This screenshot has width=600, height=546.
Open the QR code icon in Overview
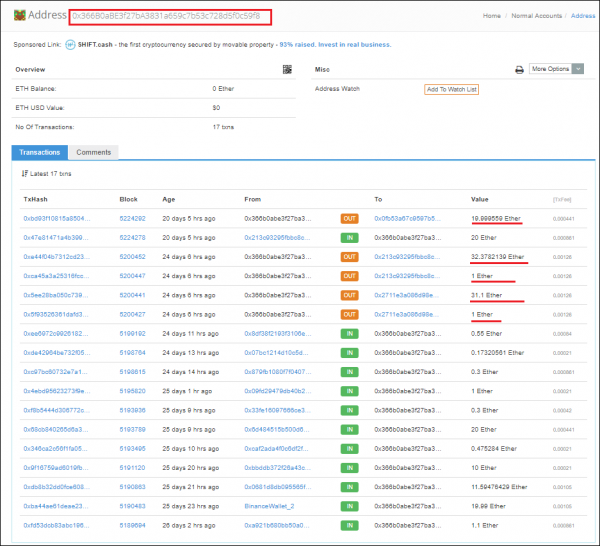click(288, 70)
